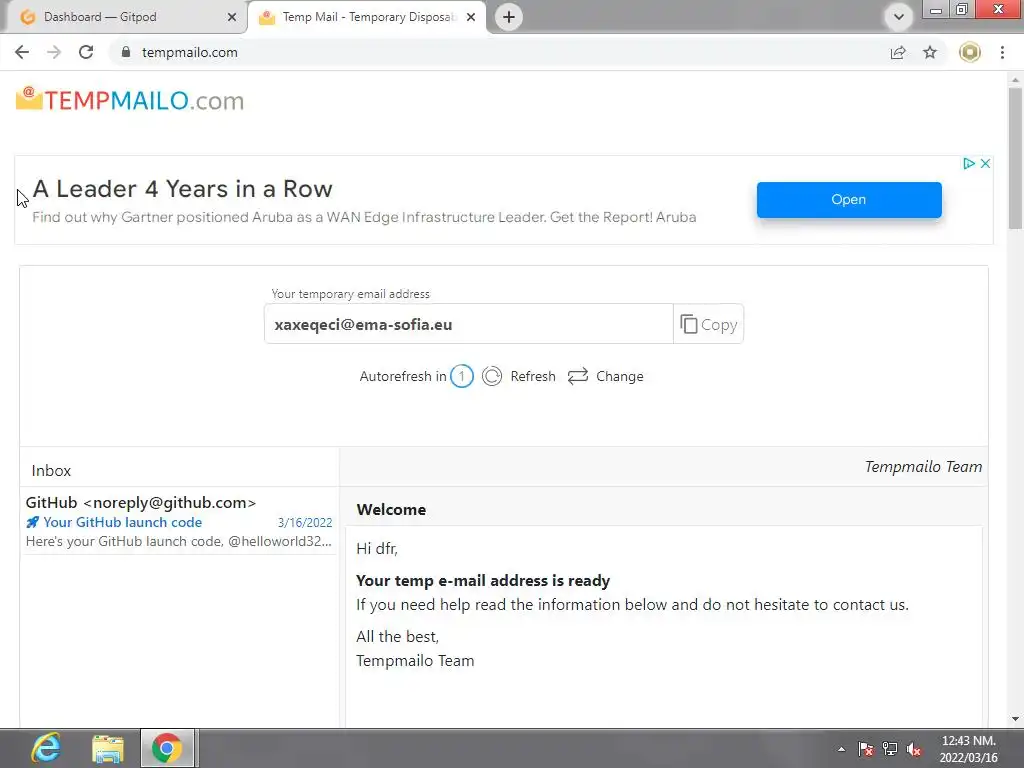Launch Internet Explorer from the taskbar
1024x768 pixels.
(x=46, y=748)
